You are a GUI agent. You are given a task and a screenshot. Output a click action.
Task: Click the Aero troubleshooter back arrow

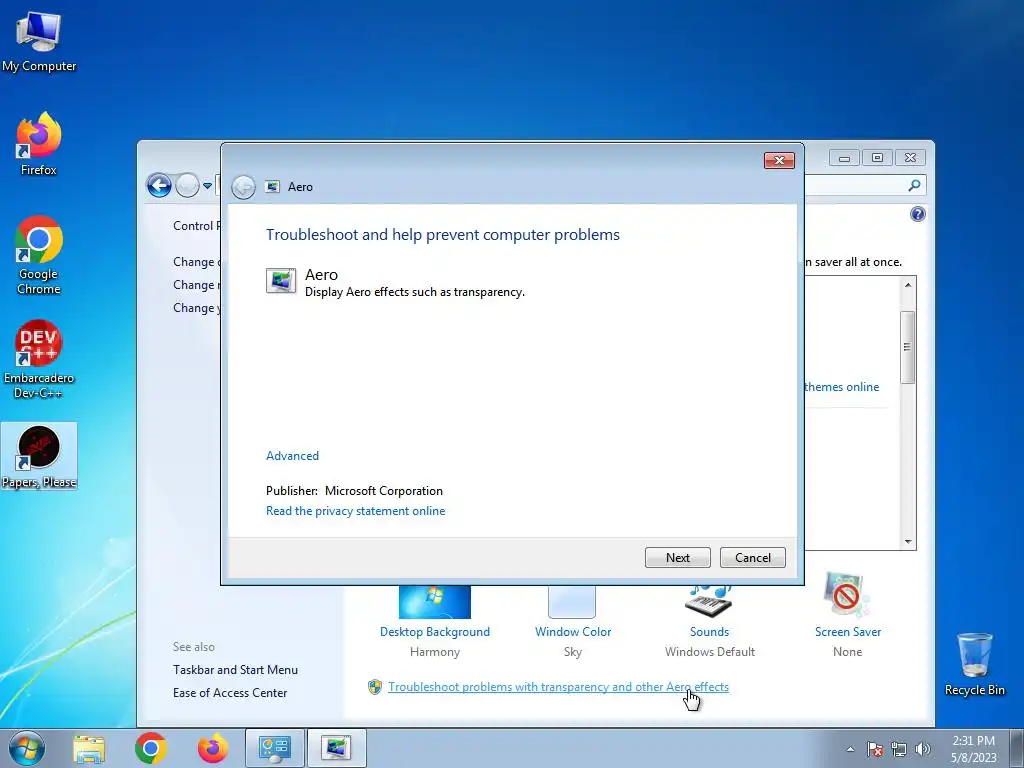[x=243, y=187]
